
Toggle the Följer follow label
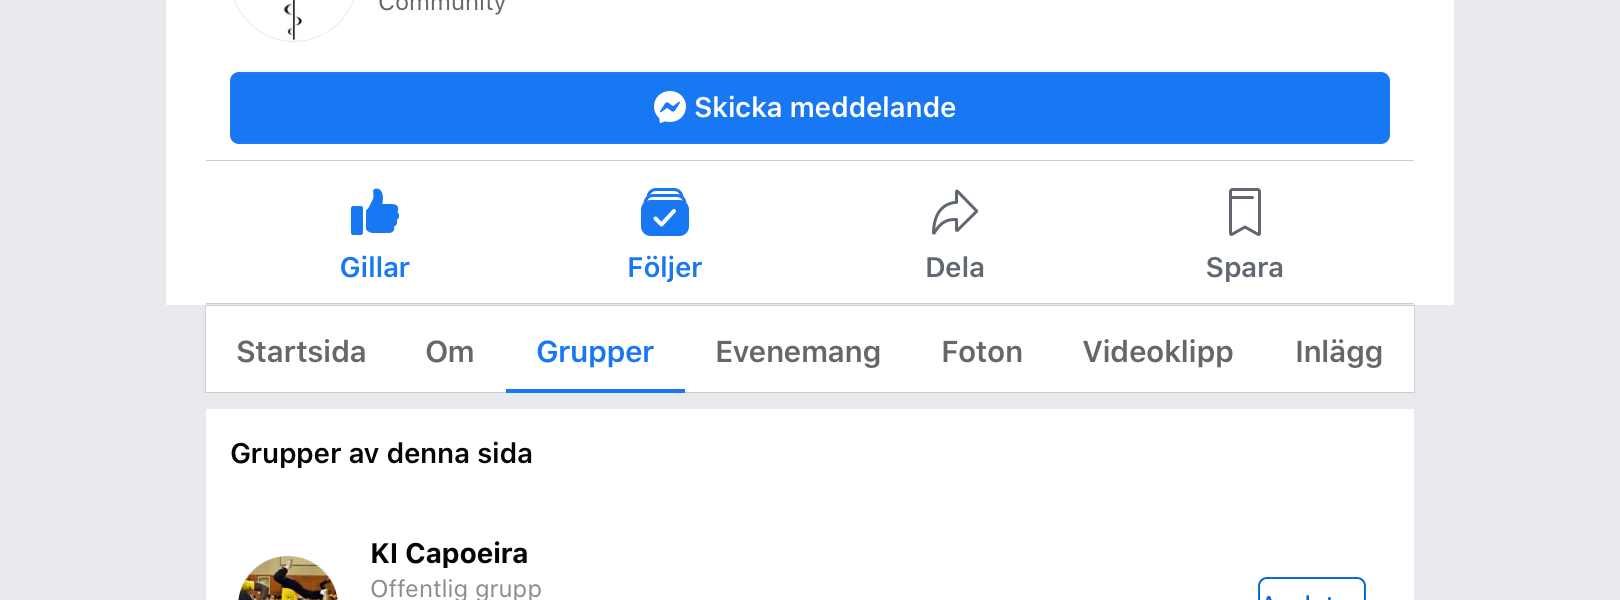coord(665,267)
